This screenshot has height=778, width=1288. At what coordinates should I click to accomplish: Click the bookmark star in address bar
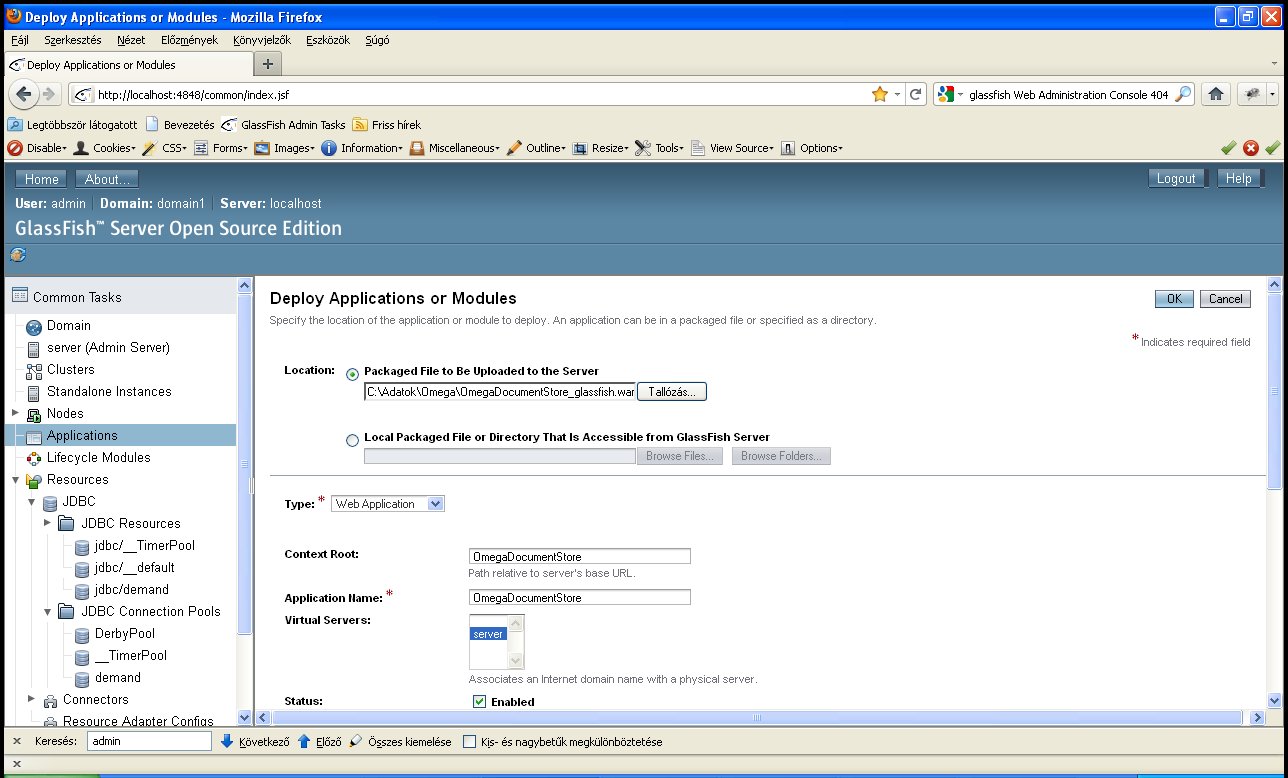[x=880, y=94]
